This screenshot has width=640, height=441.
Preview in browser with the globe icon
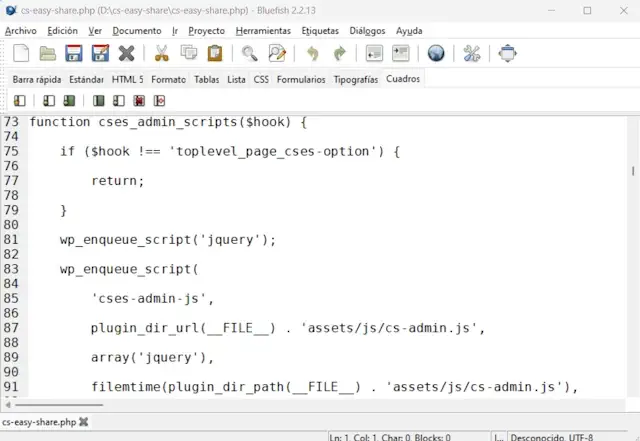[436, 53]
